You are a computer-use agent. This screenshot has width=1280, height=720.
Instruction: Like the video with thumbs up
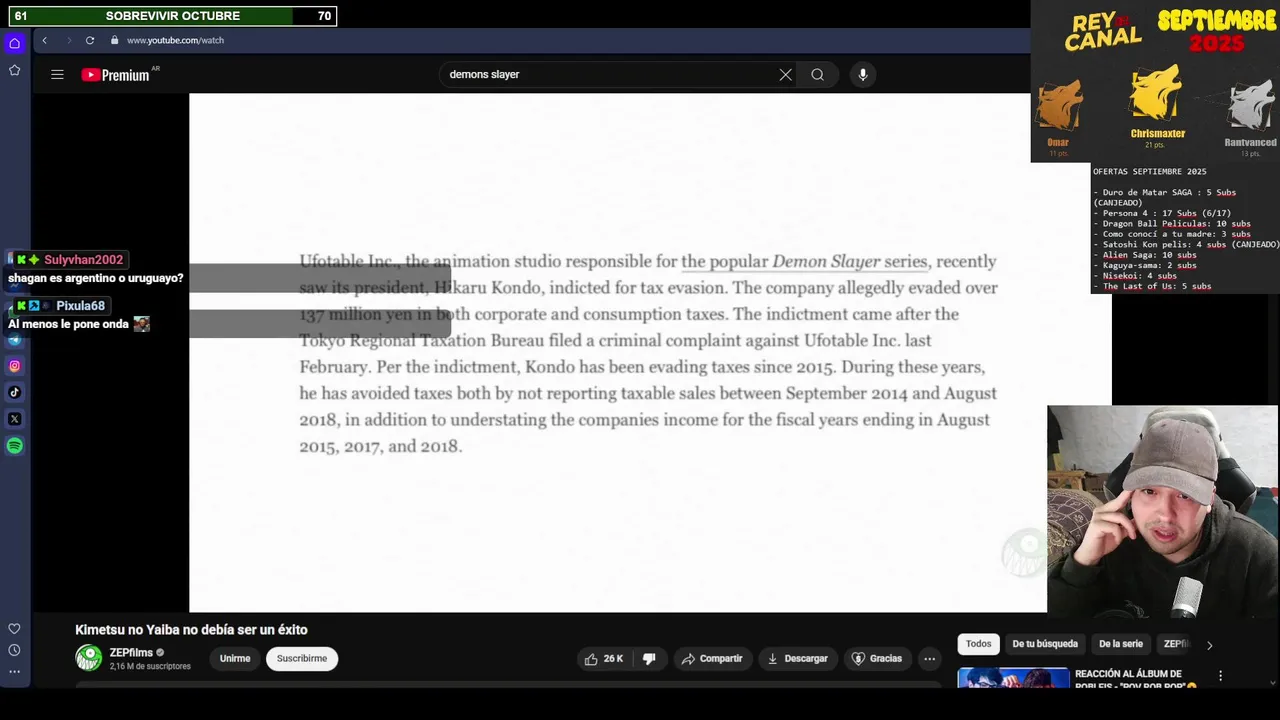(x=604, y=658)
